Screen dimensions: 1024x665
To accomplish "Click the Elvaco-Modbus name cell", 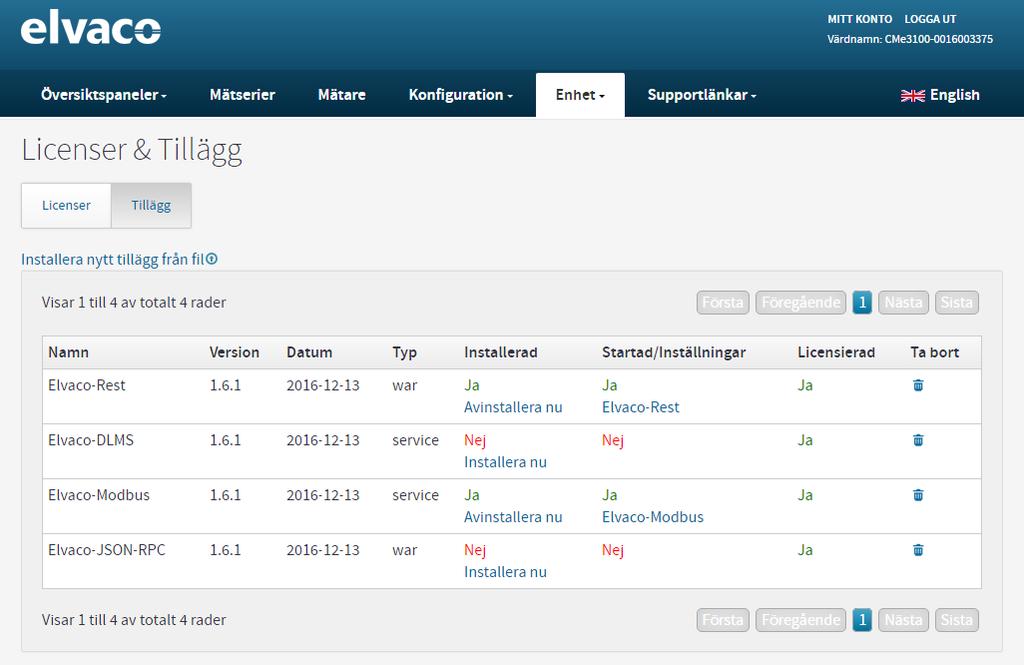I will tap(99, 495).
